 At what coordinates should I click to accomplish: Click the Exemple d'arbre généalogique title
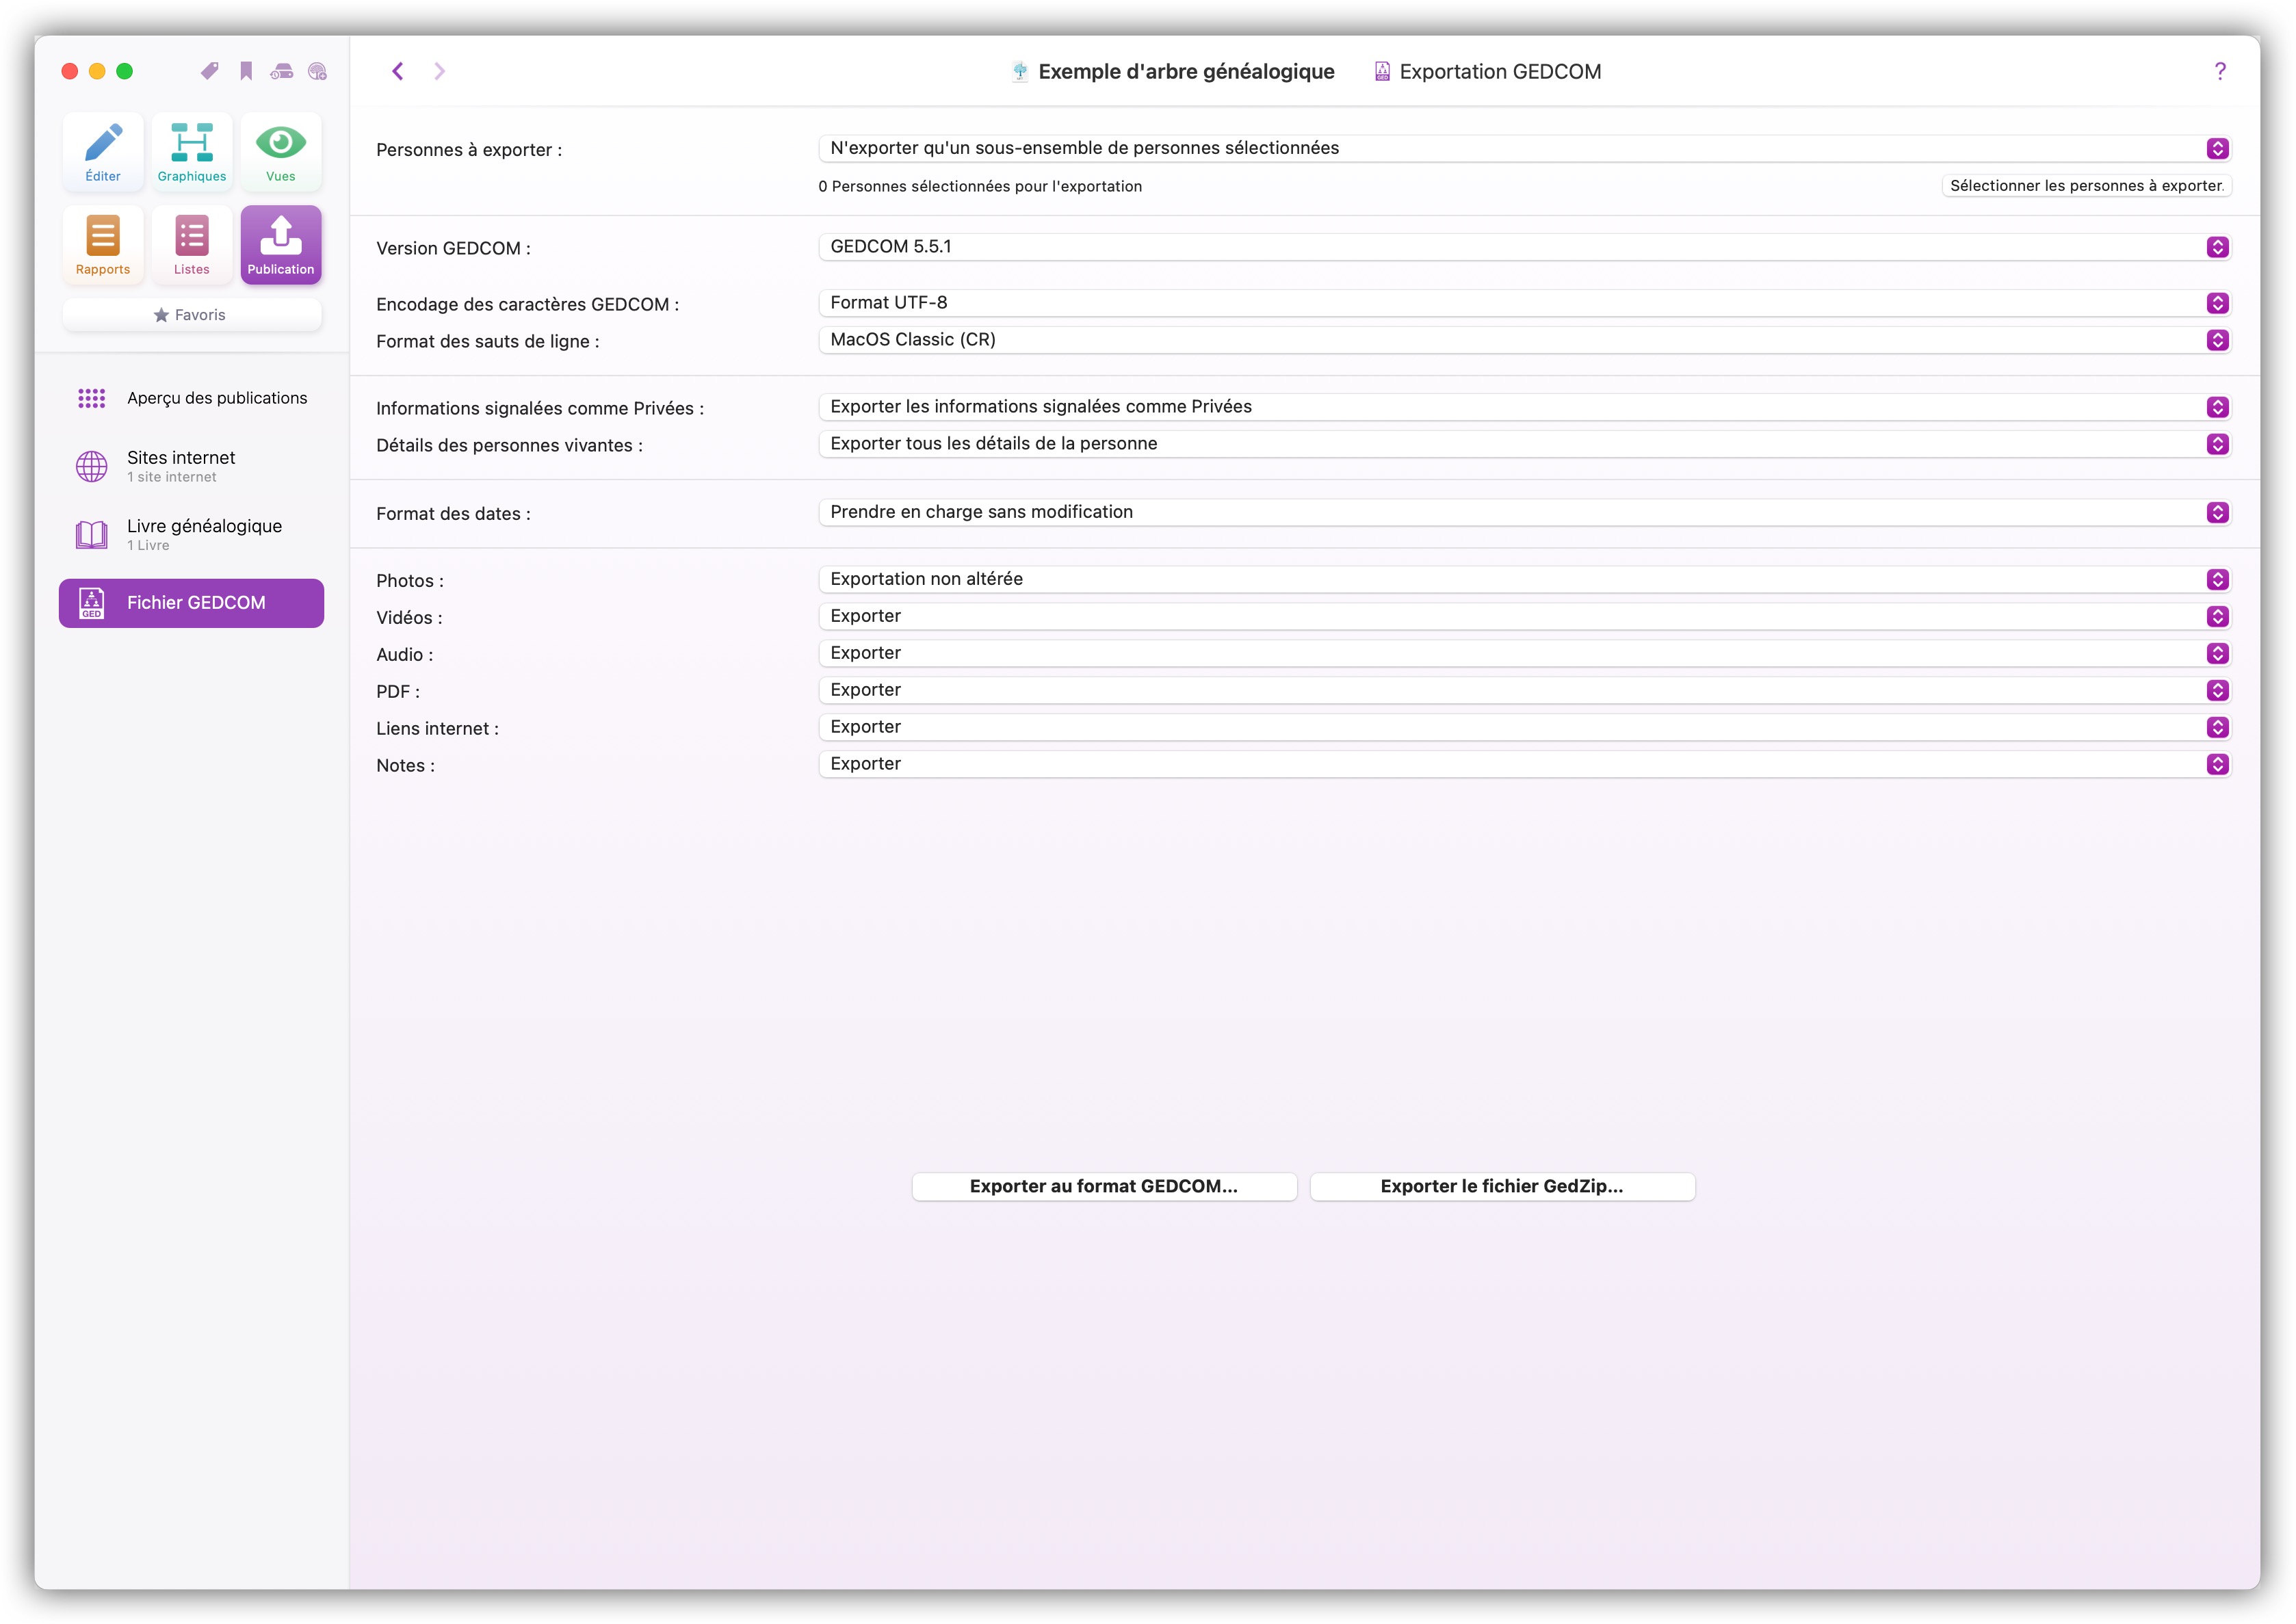tap(1186, 71)
